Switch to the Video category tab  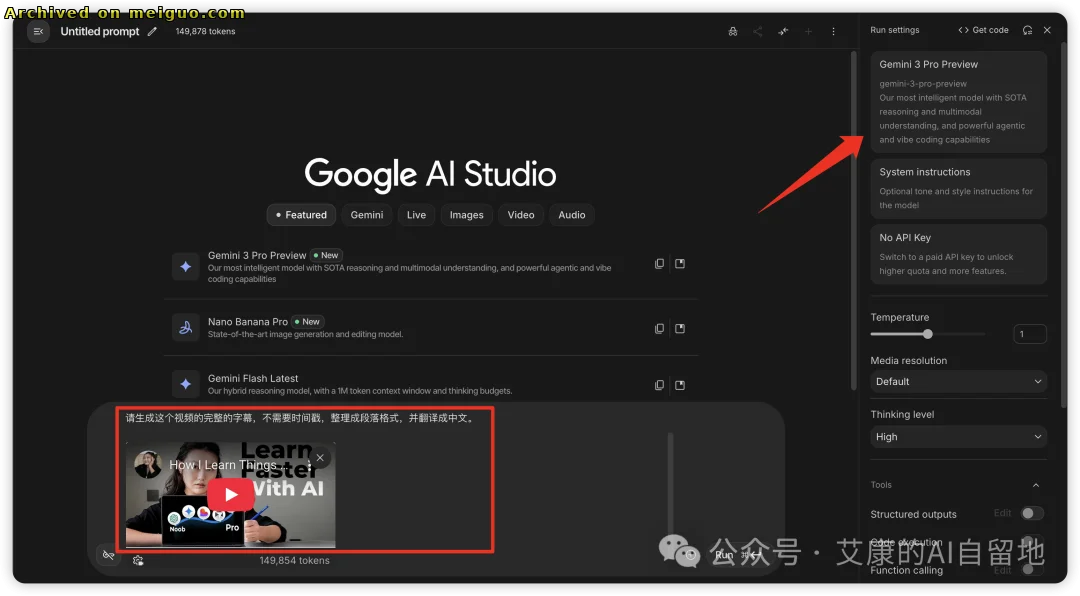point(520,215)
